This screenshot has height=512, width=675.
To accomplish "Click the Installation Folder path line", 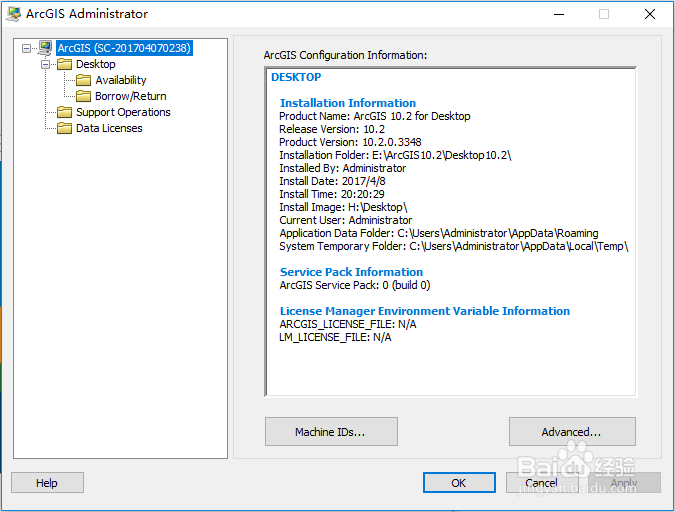I will [395, 155].
